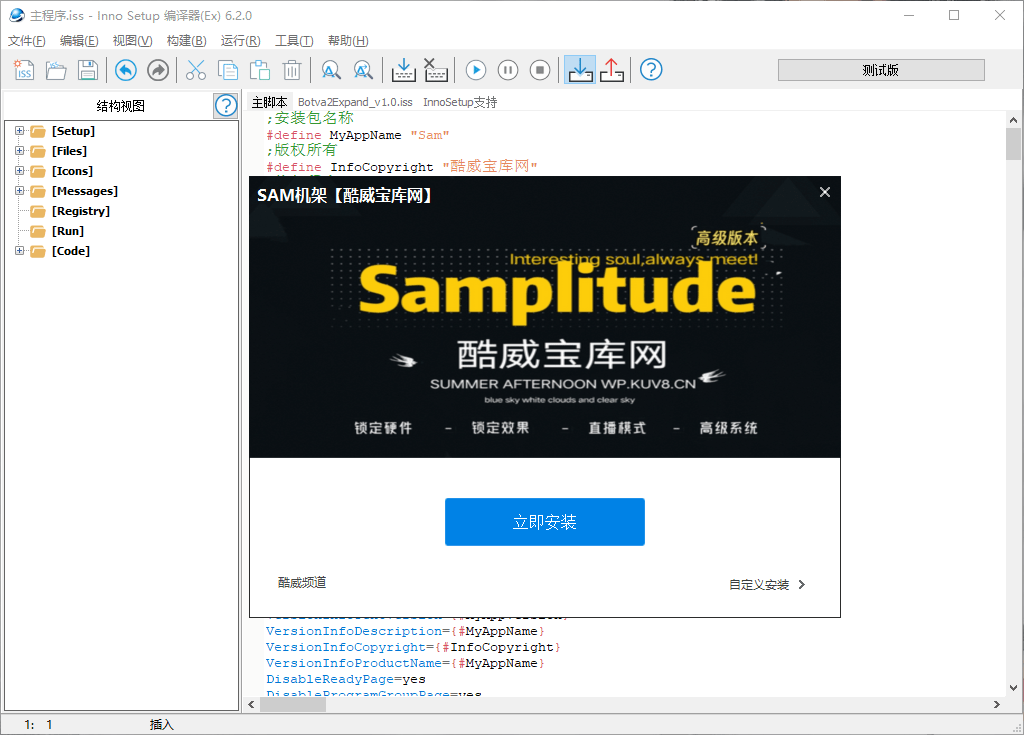This screenshot has height=735, width=1024.
Task: Toggle the highlighted download-tray toolbar button
Action: pyautogui.click(x=580, y=69)
